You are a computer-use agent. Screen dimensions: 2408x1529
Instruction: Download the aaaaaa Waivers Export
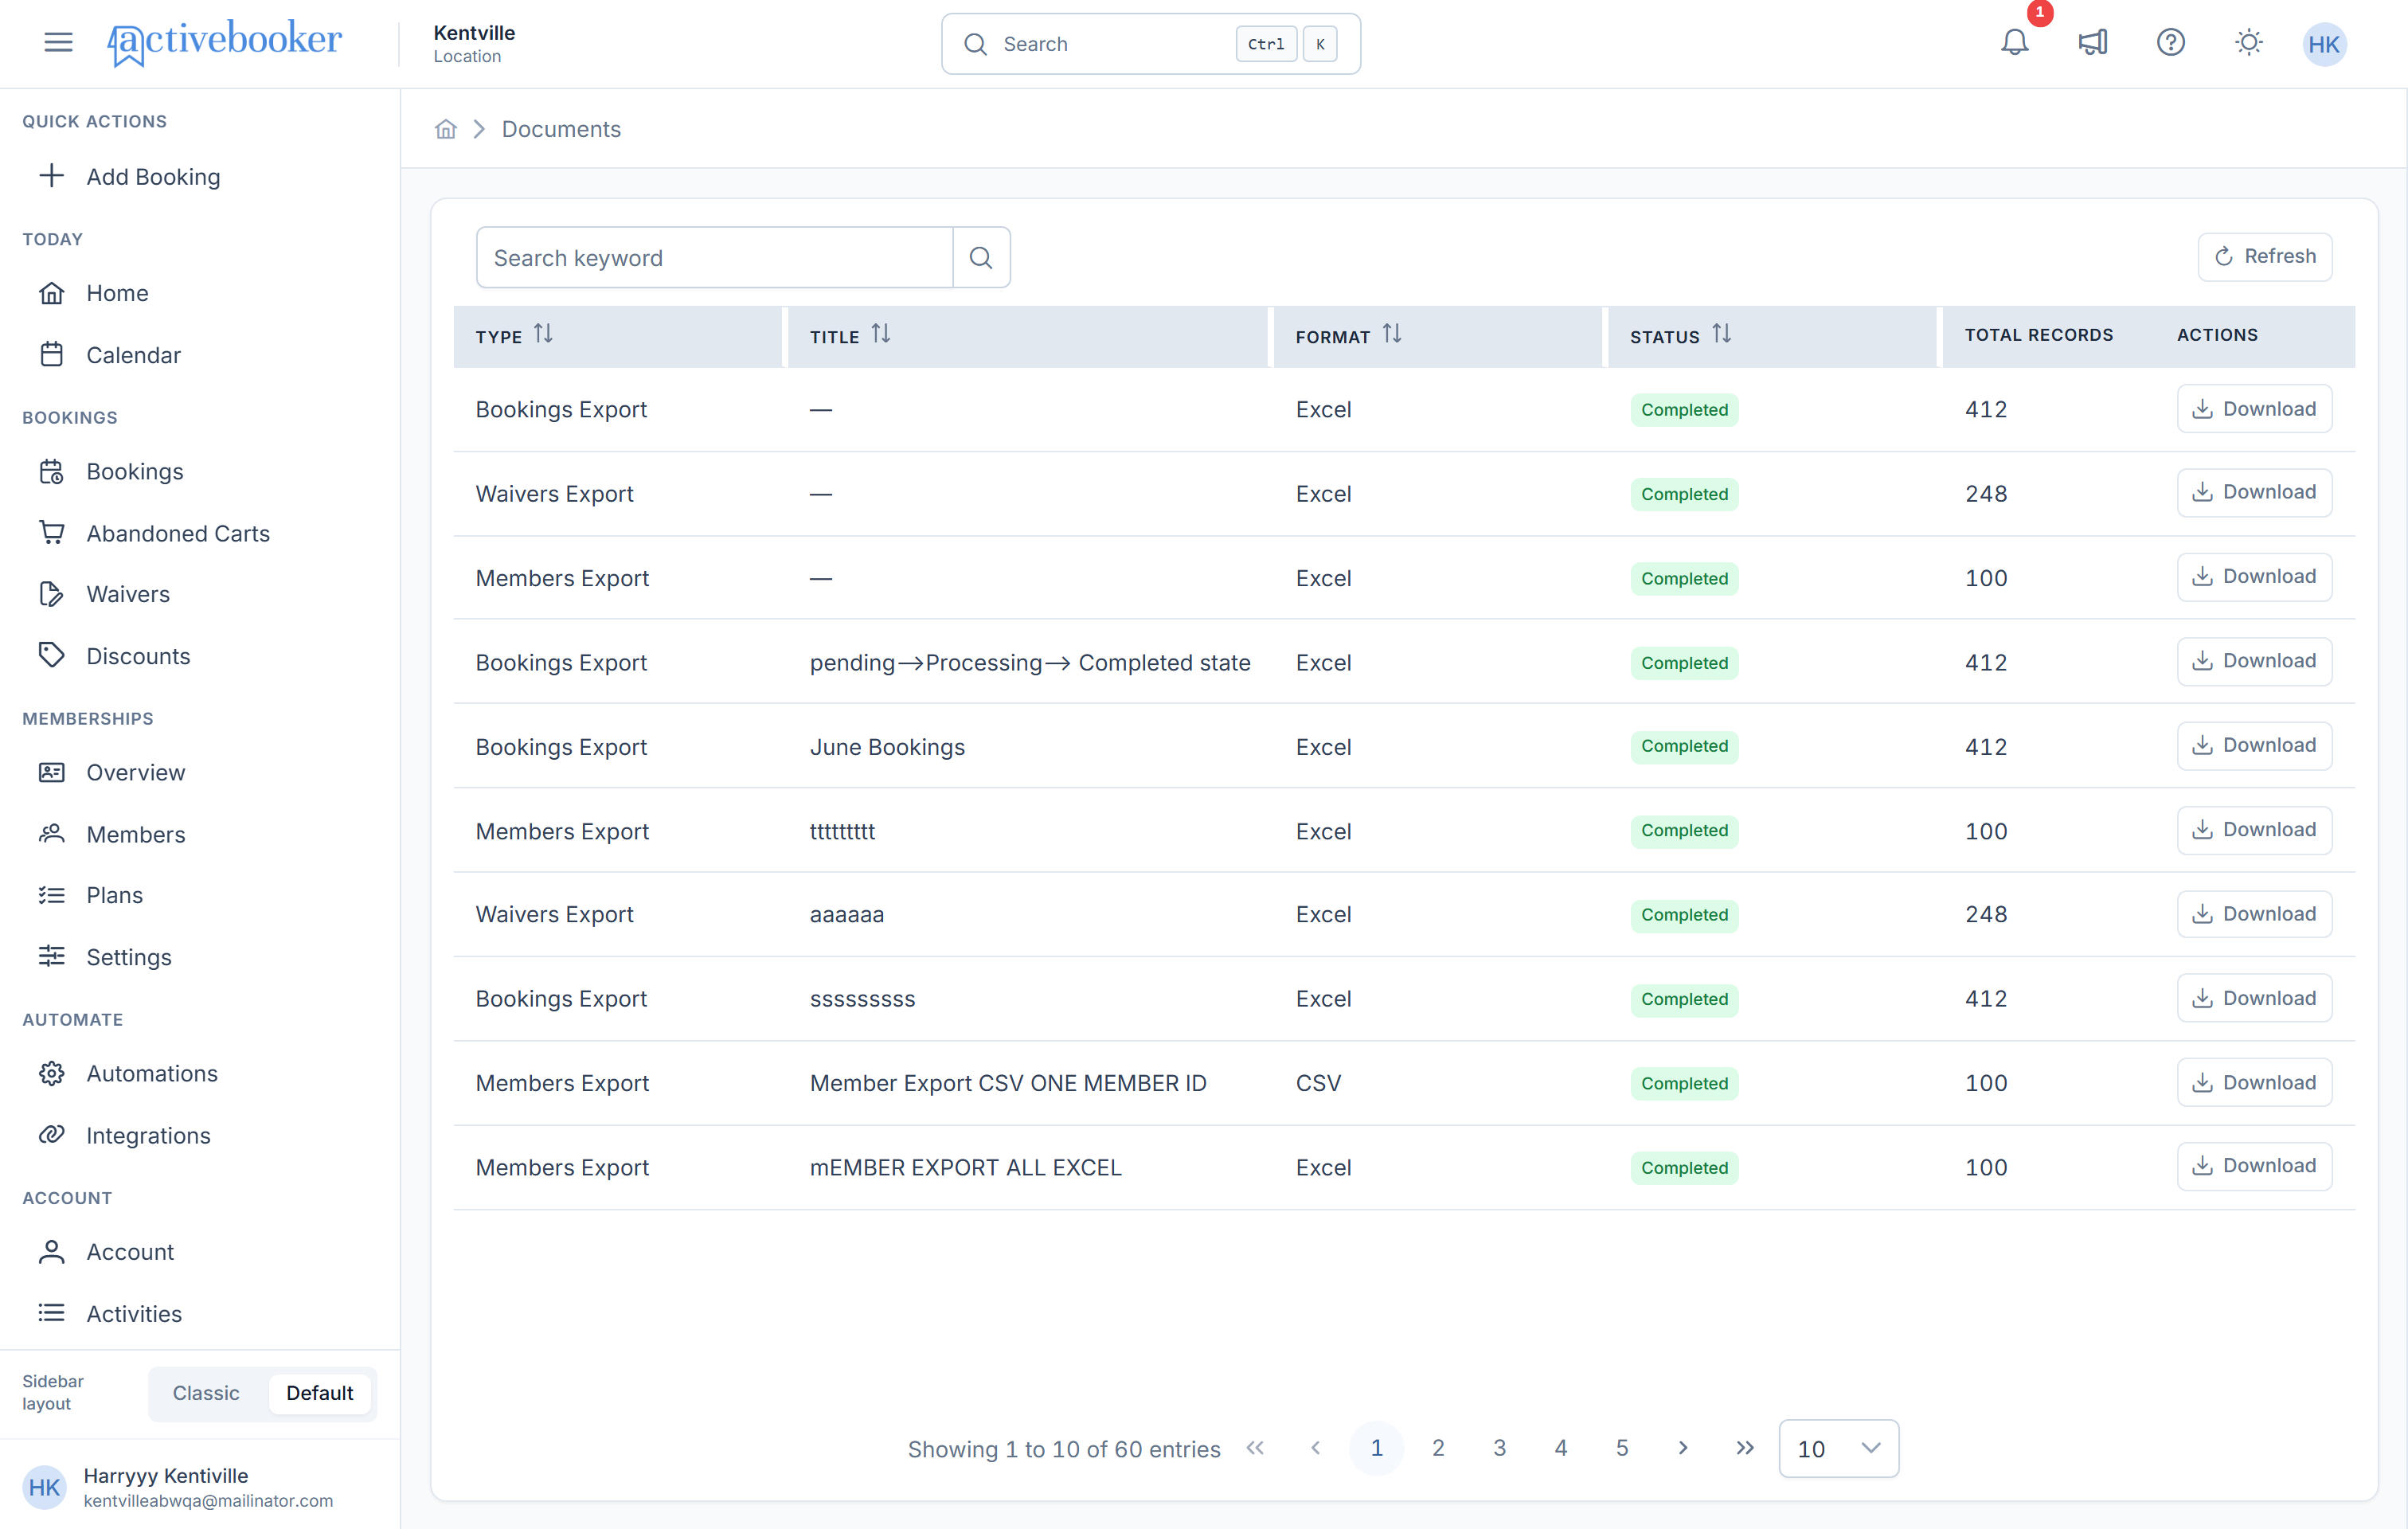(x=2254, y=914)
